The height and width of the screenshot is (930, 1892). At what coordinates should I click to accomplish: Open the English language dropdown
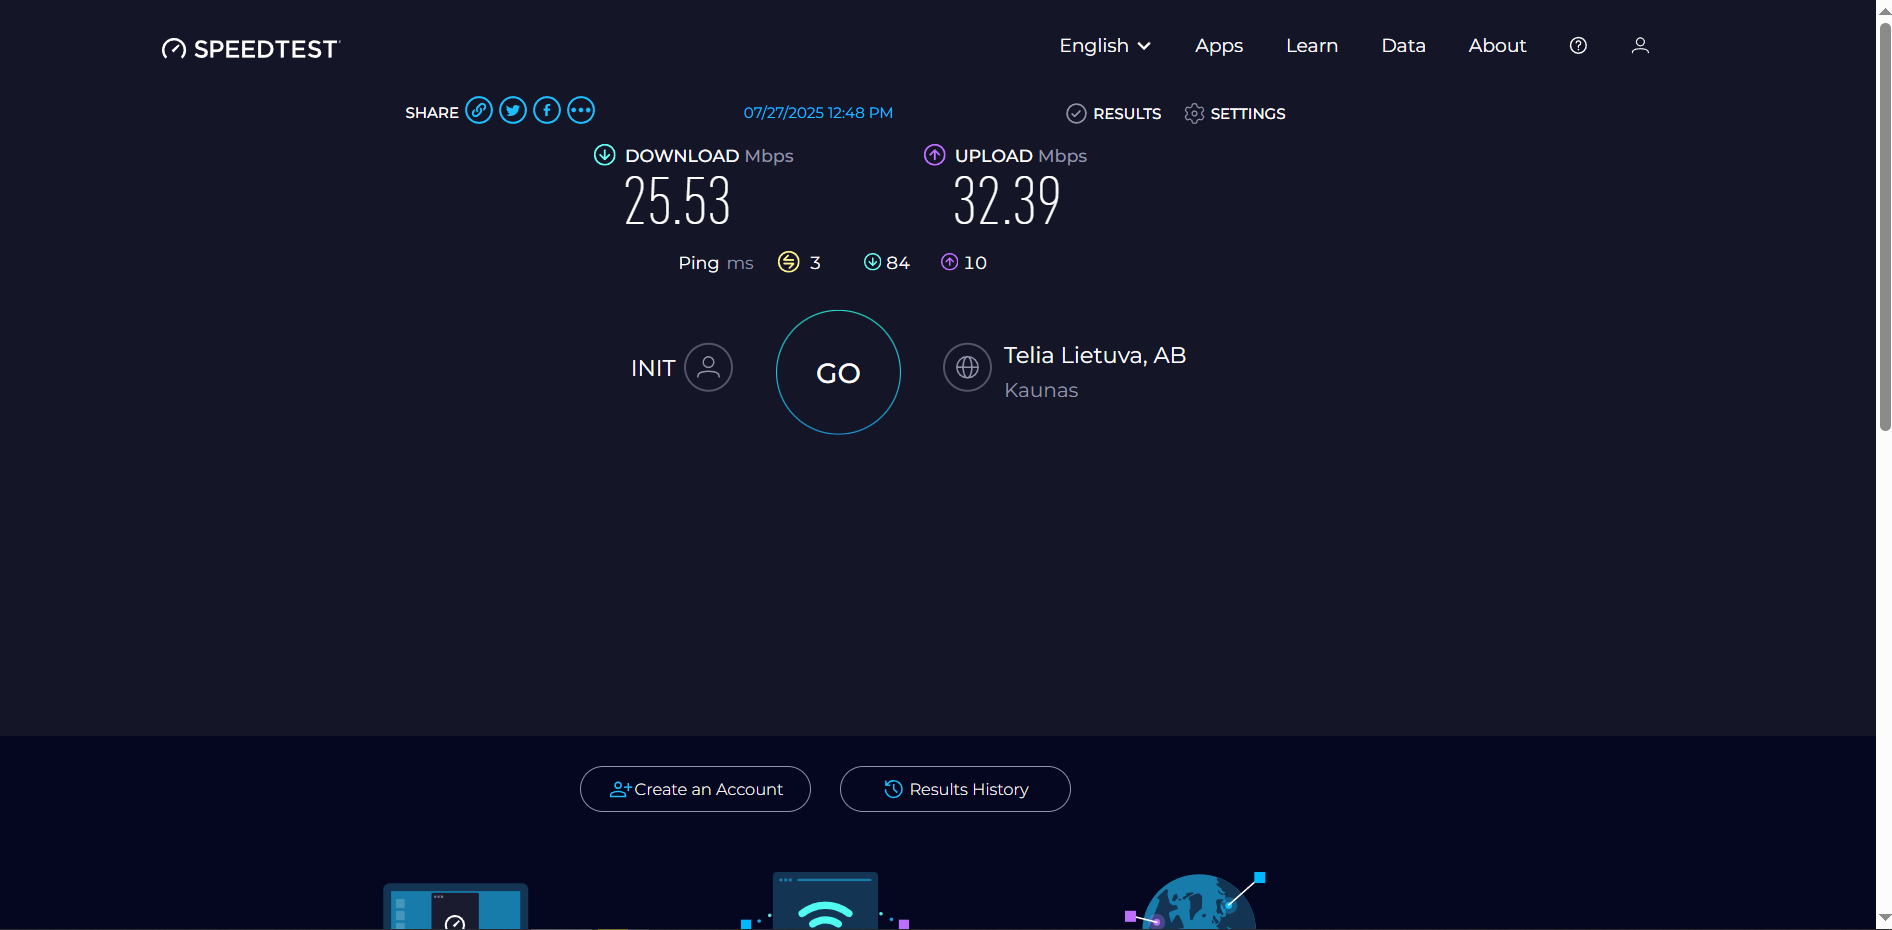[1105, 46]
